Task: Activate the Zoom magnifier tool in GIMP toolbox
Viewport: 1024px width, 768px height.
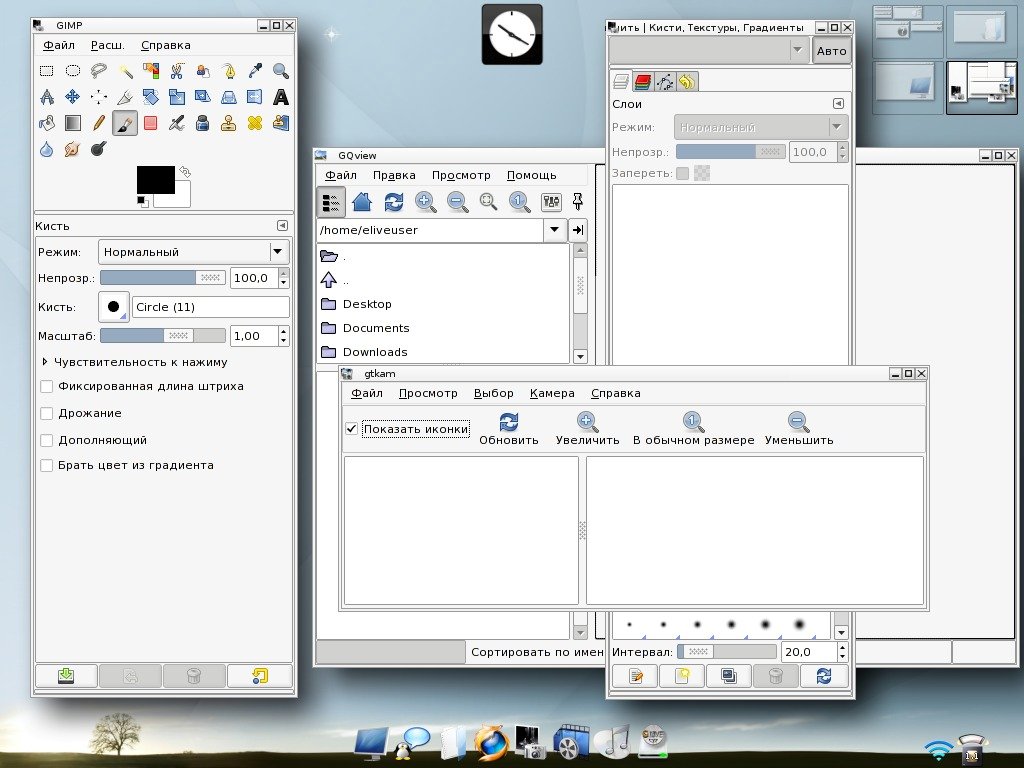Action: click(x=281, y=71)
